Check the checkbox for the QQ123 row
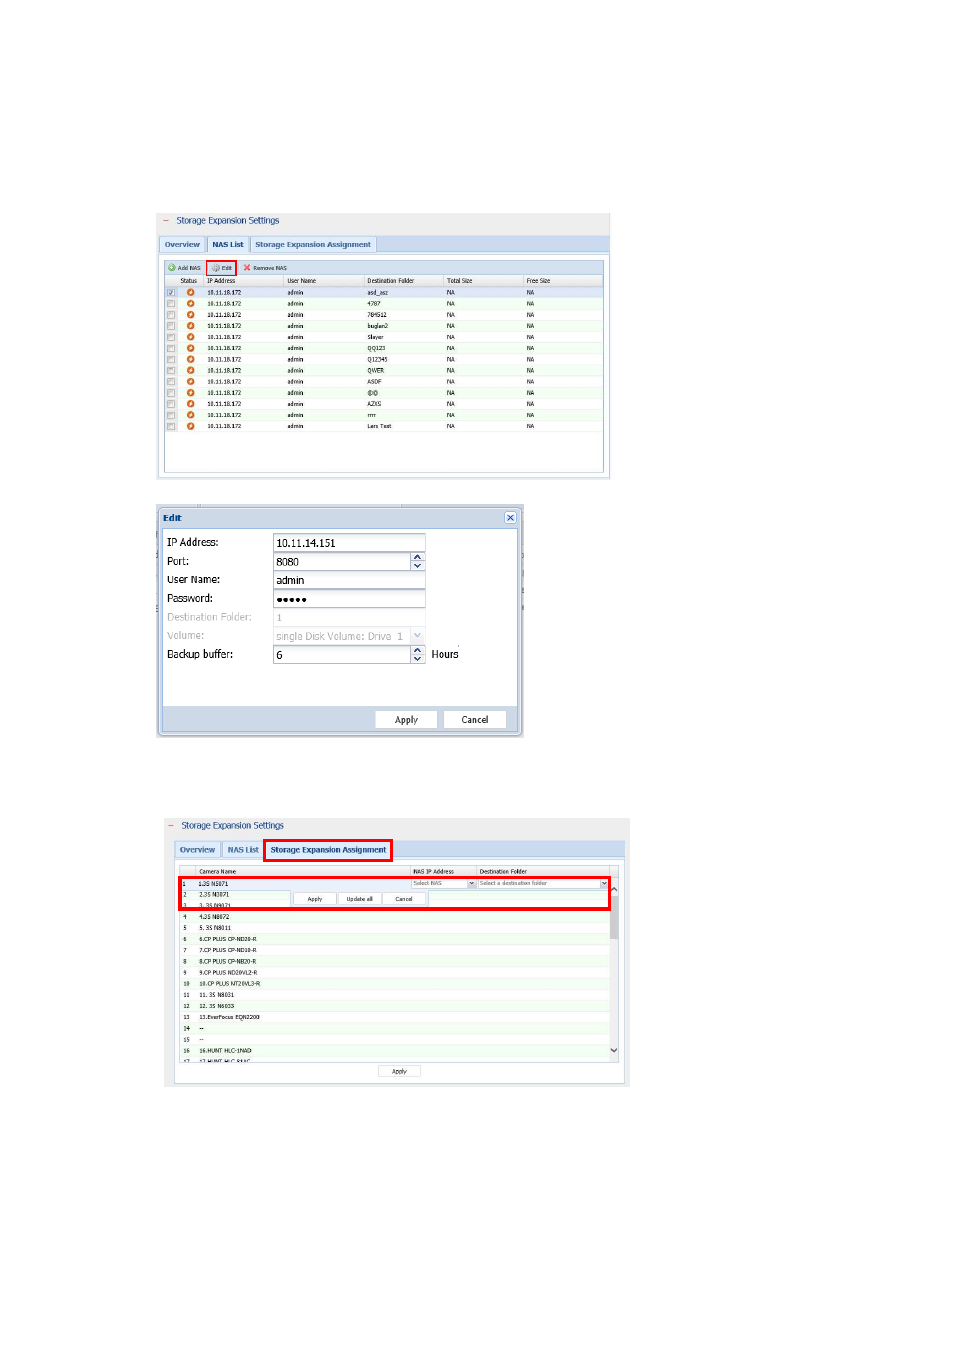Viewport: 954px width, 1350px height. click(171, 348)
